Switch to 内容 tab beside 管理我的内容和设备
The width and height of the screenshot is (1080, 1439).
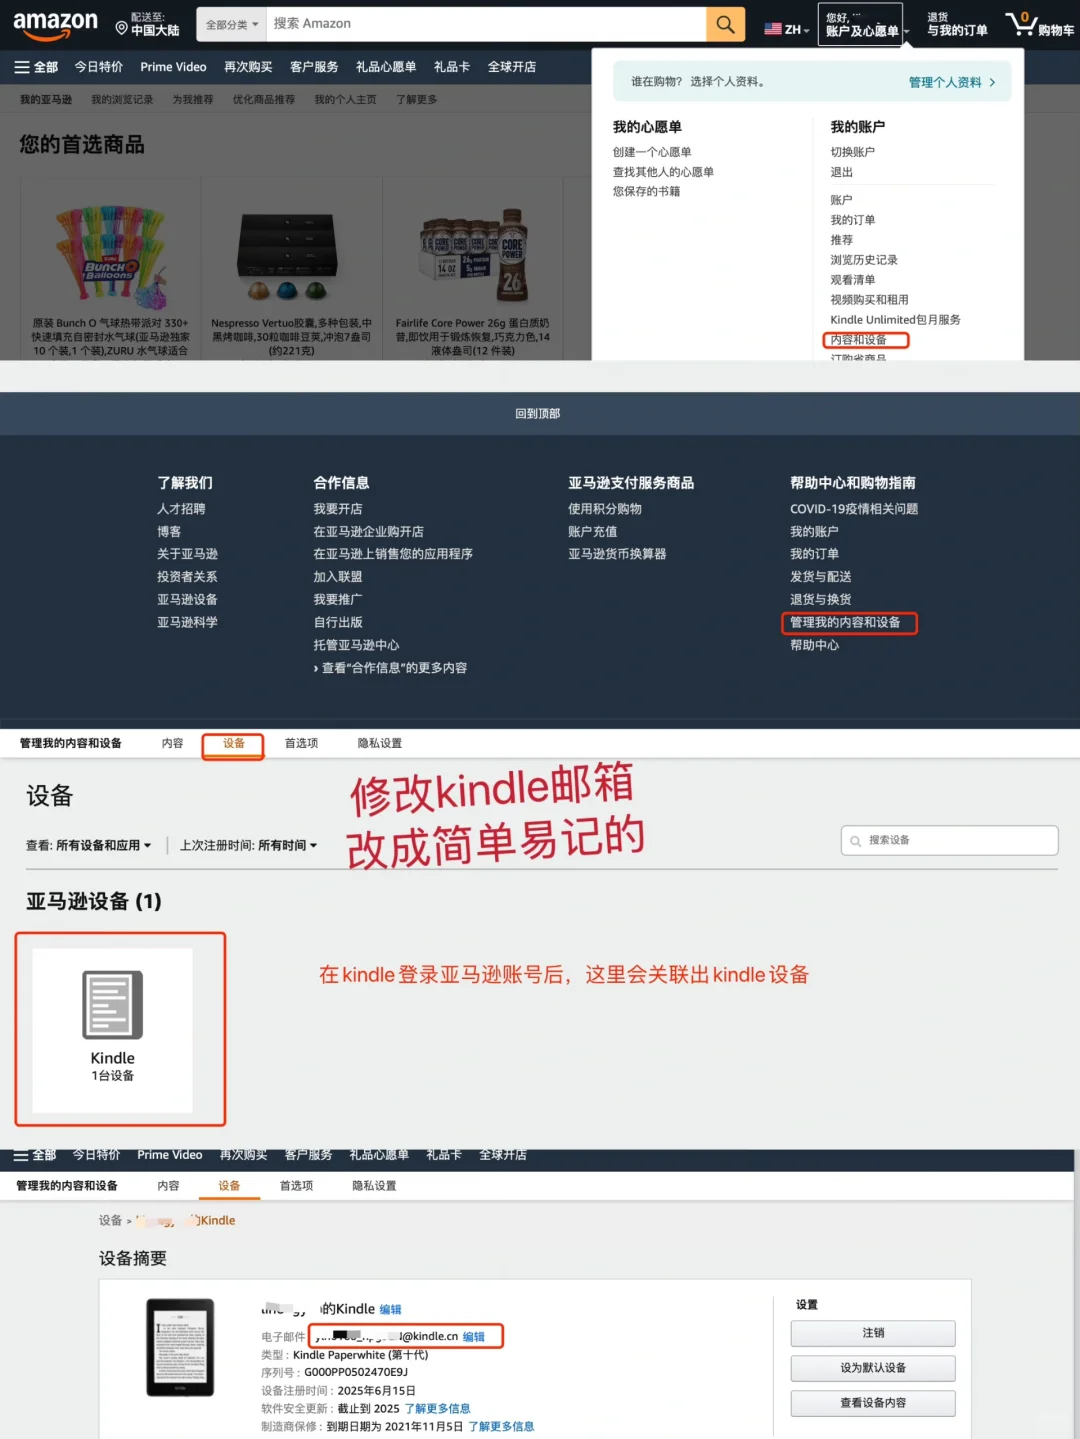[x=173, y=743]
